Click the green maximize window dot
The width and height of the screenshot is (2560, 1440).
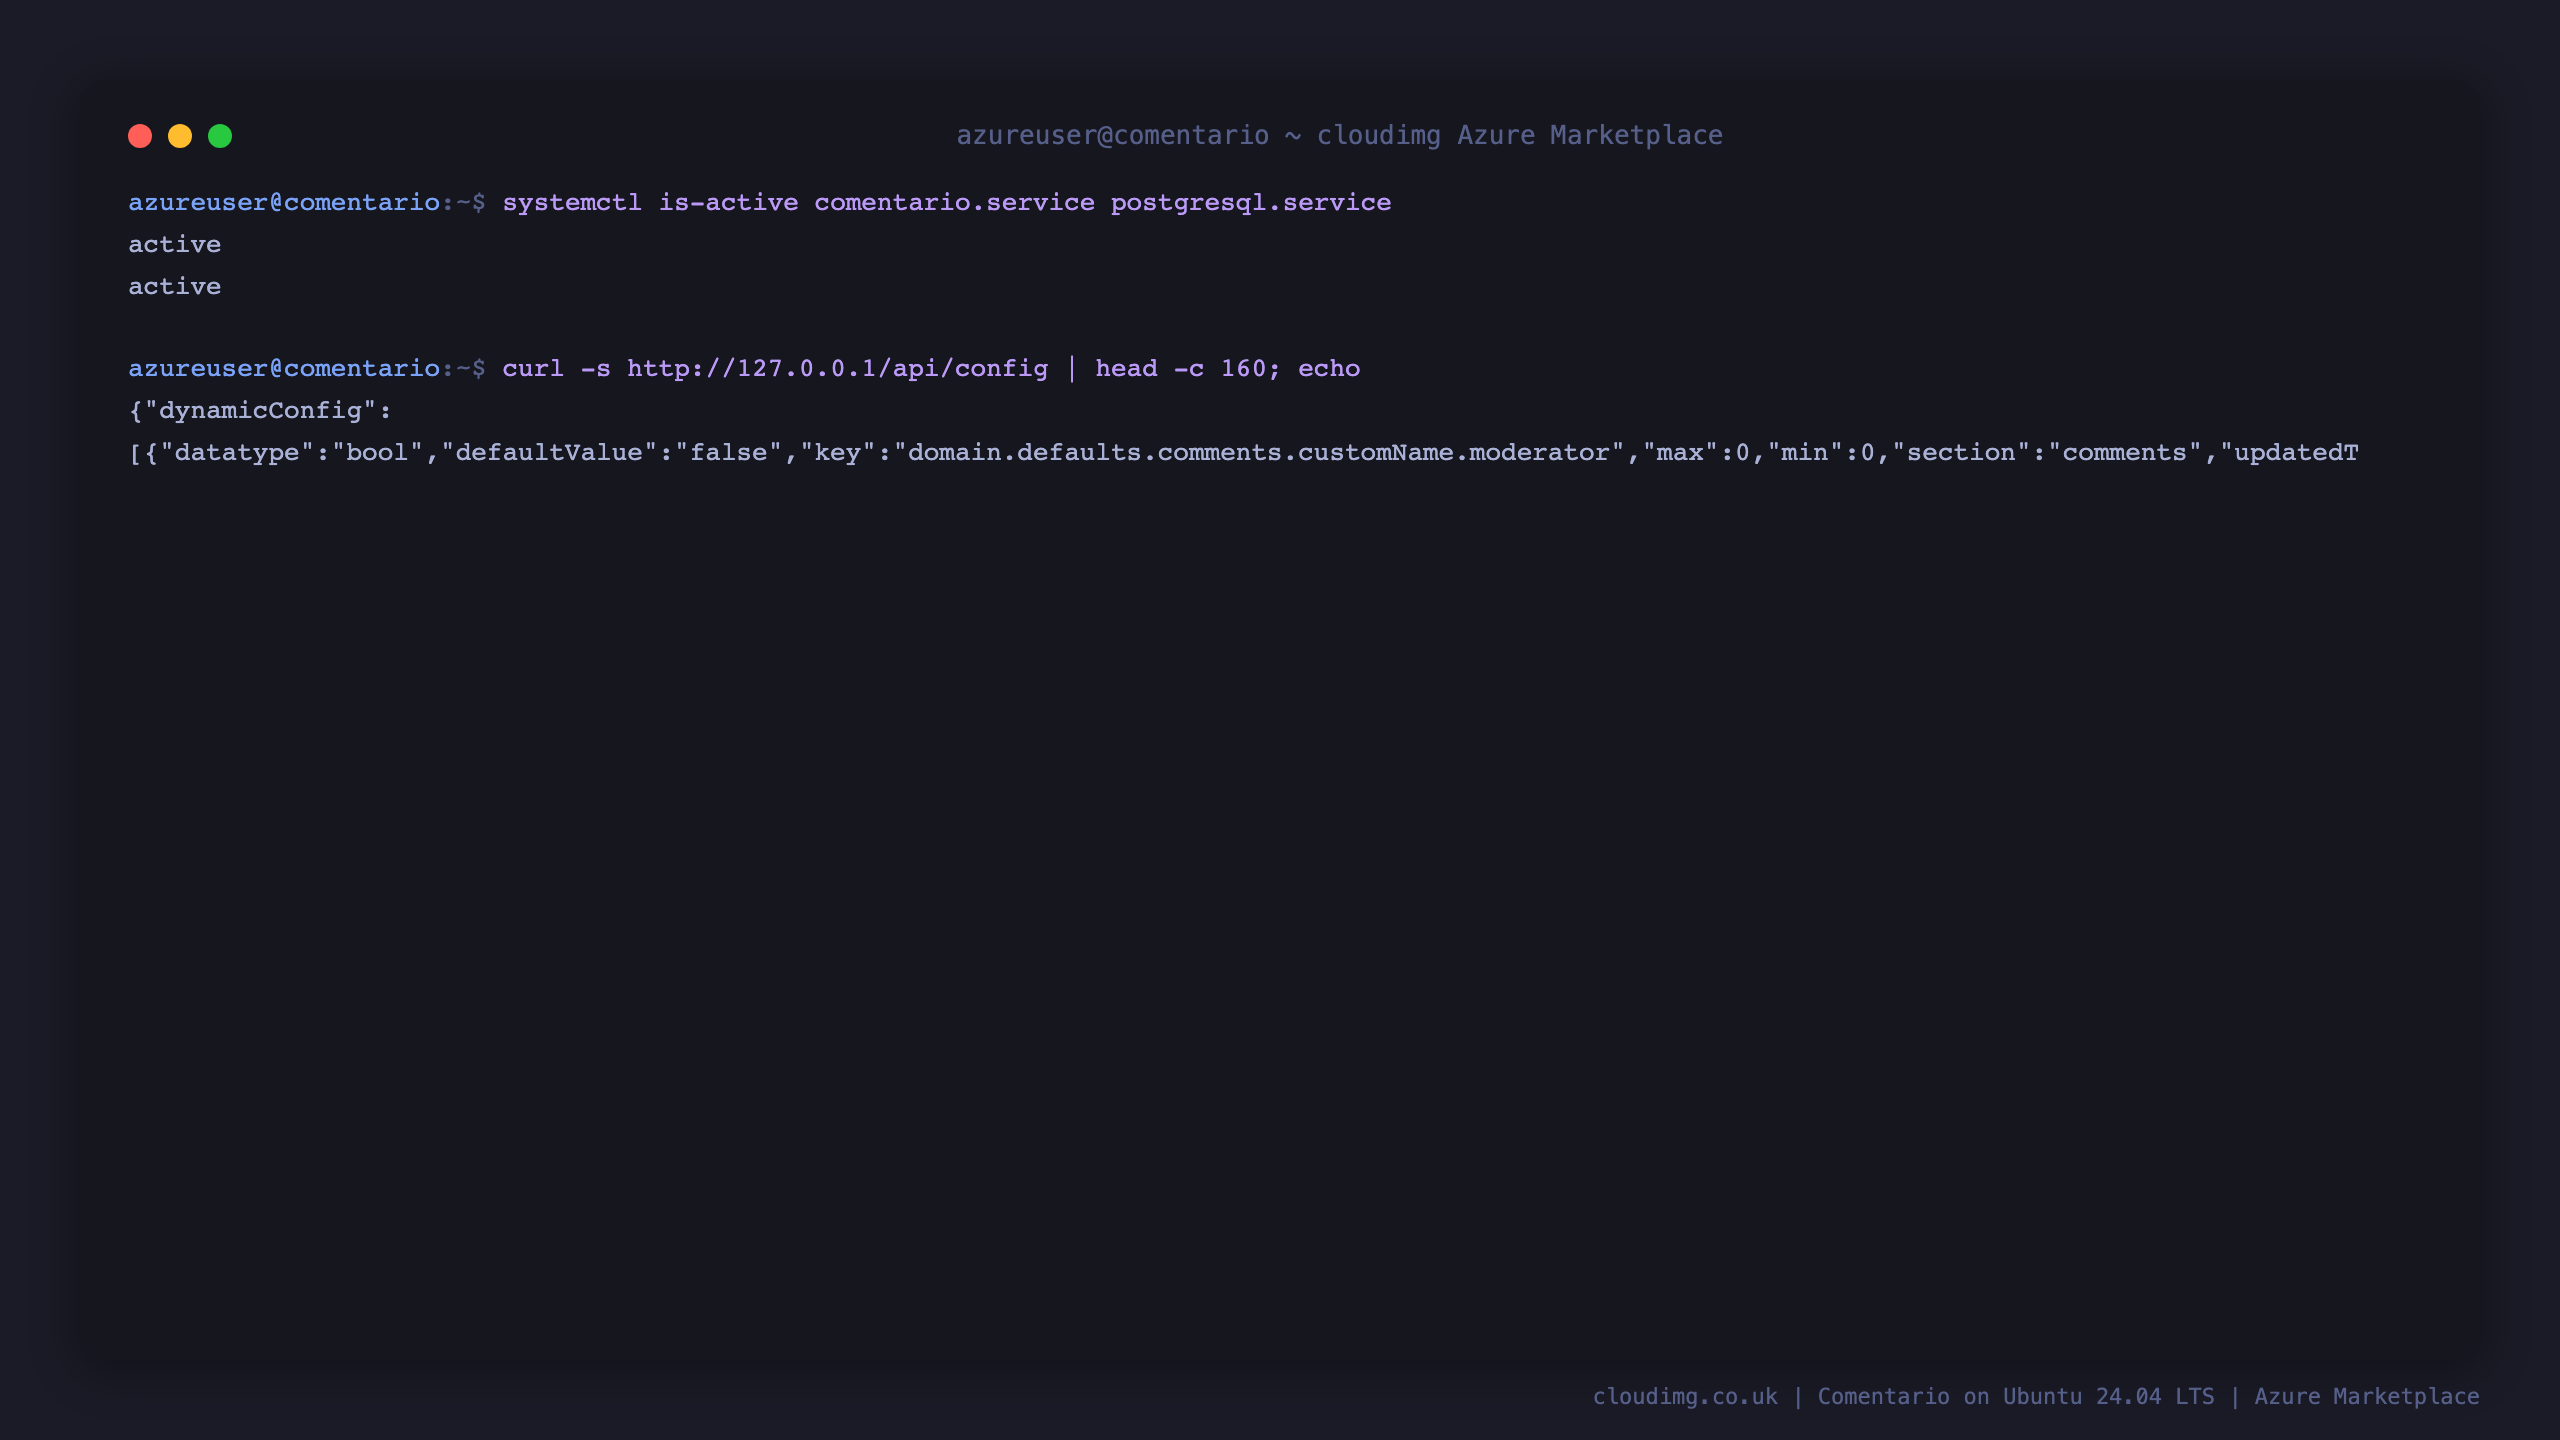click(220, 136)
